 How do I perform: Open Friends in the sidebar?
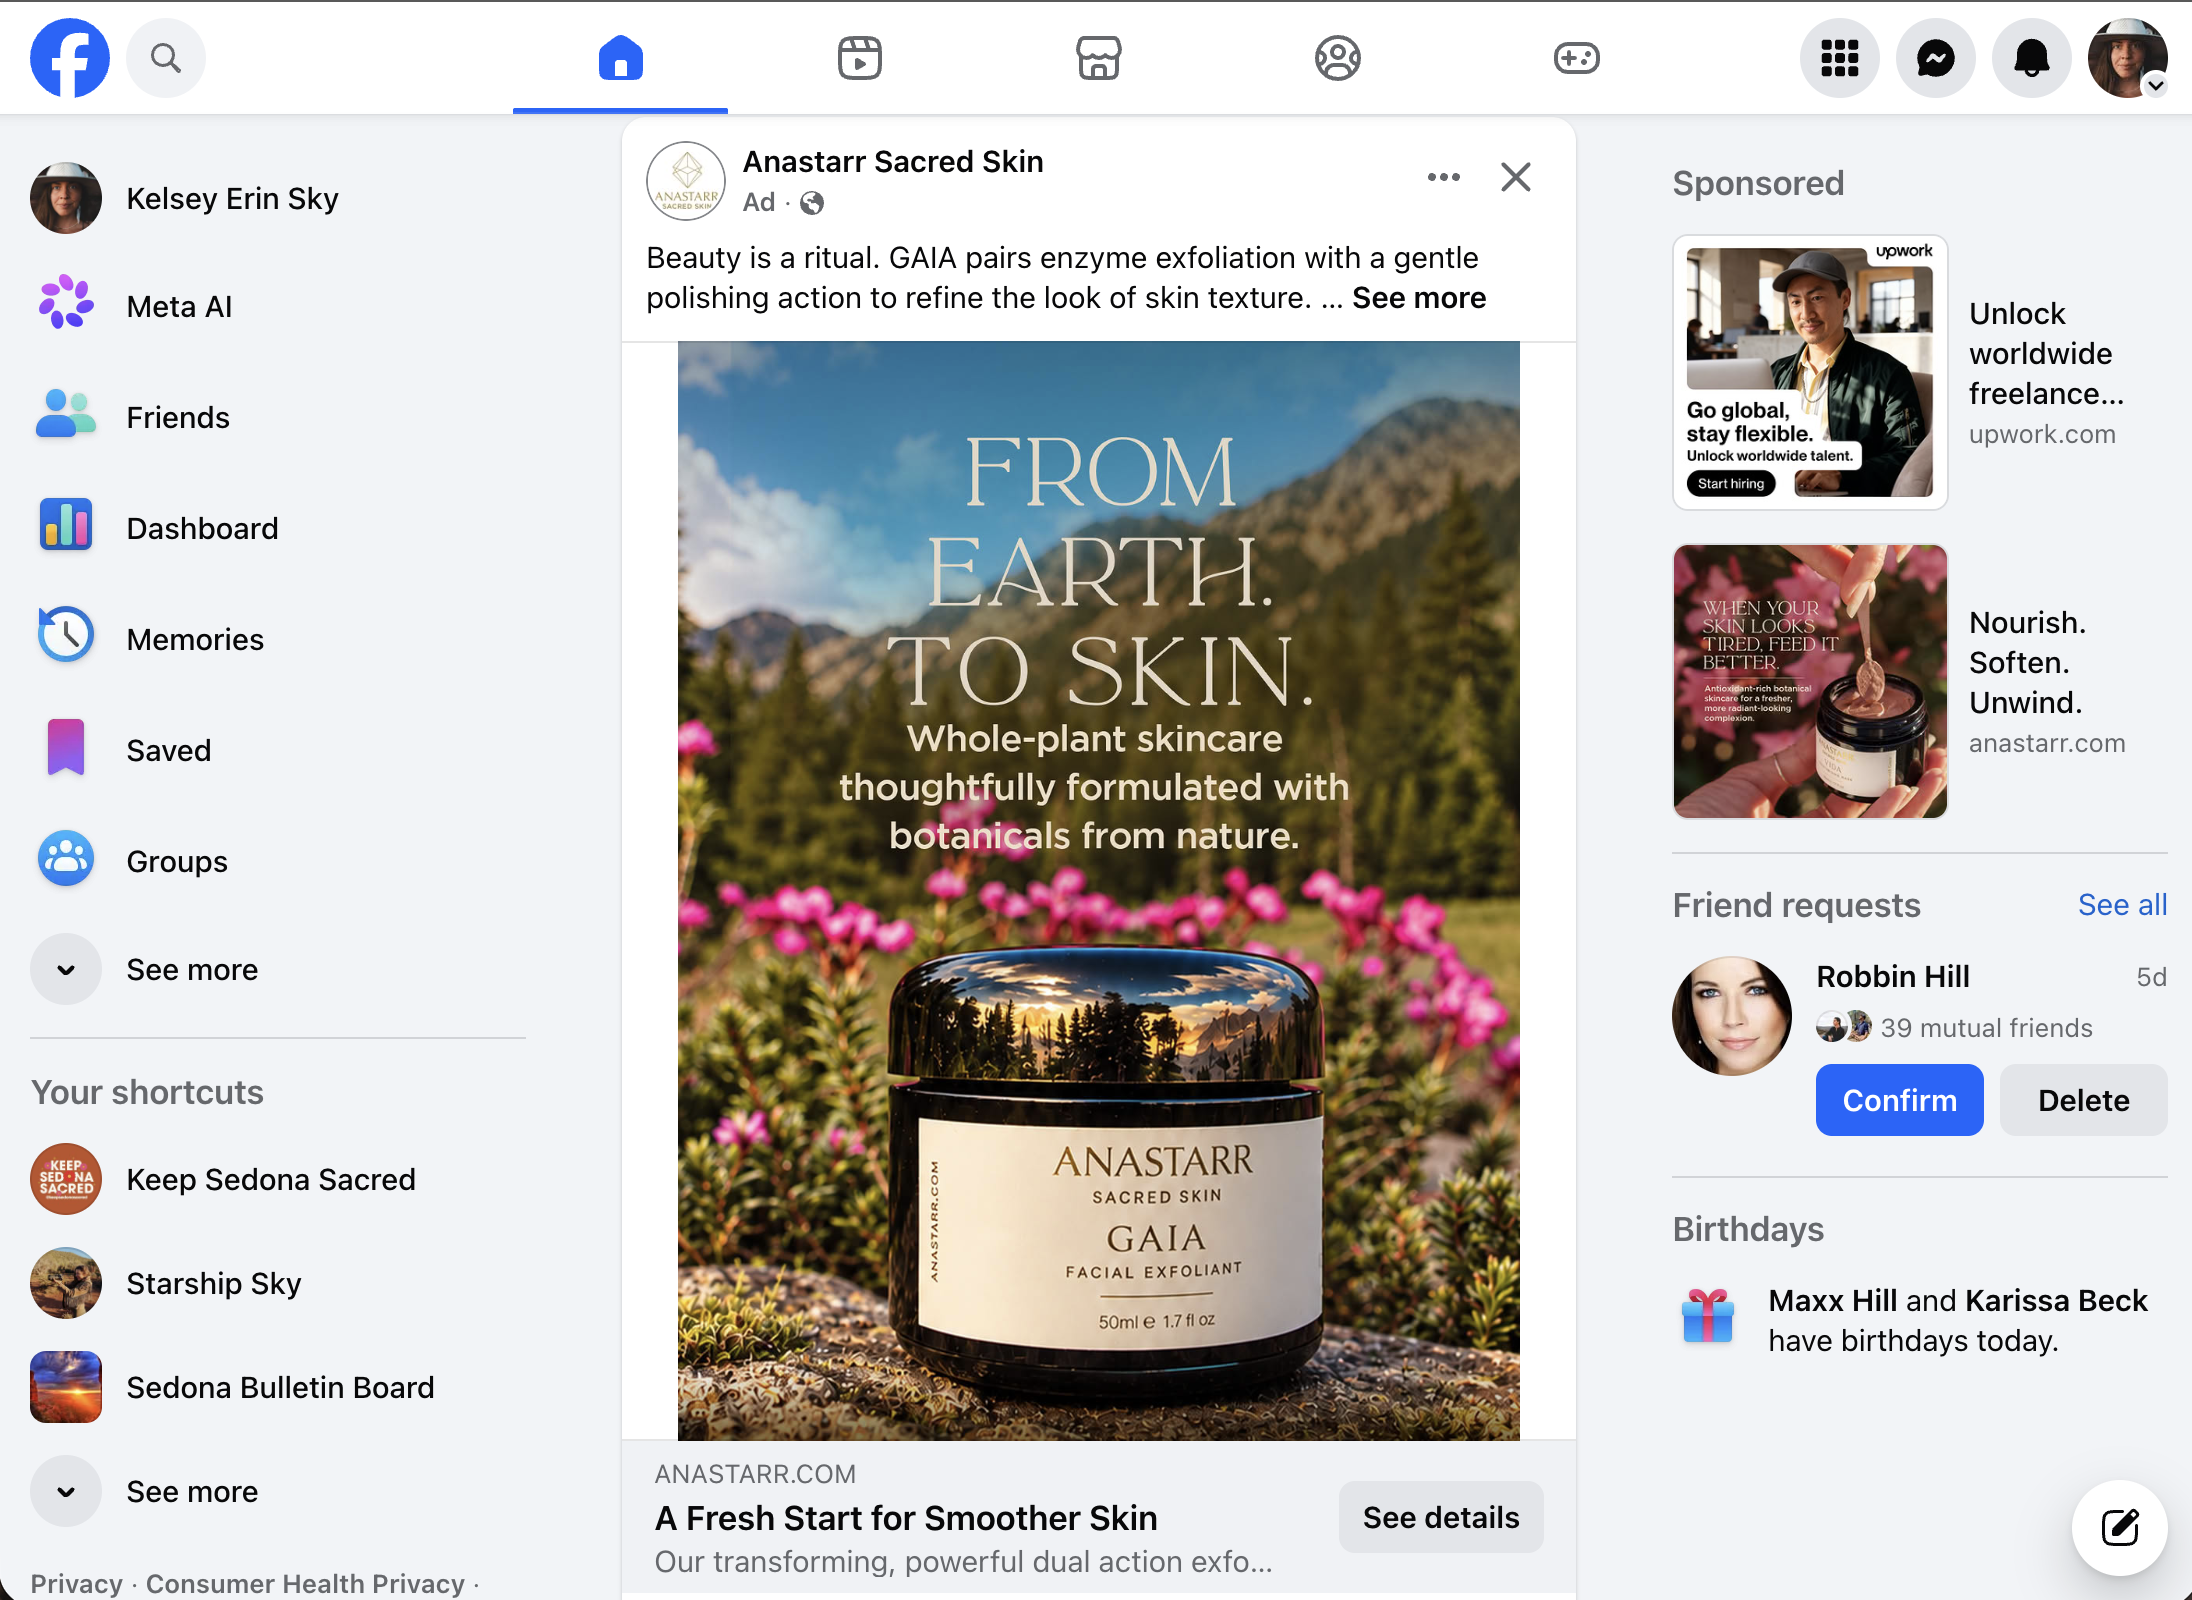click(x=278, y=417)
